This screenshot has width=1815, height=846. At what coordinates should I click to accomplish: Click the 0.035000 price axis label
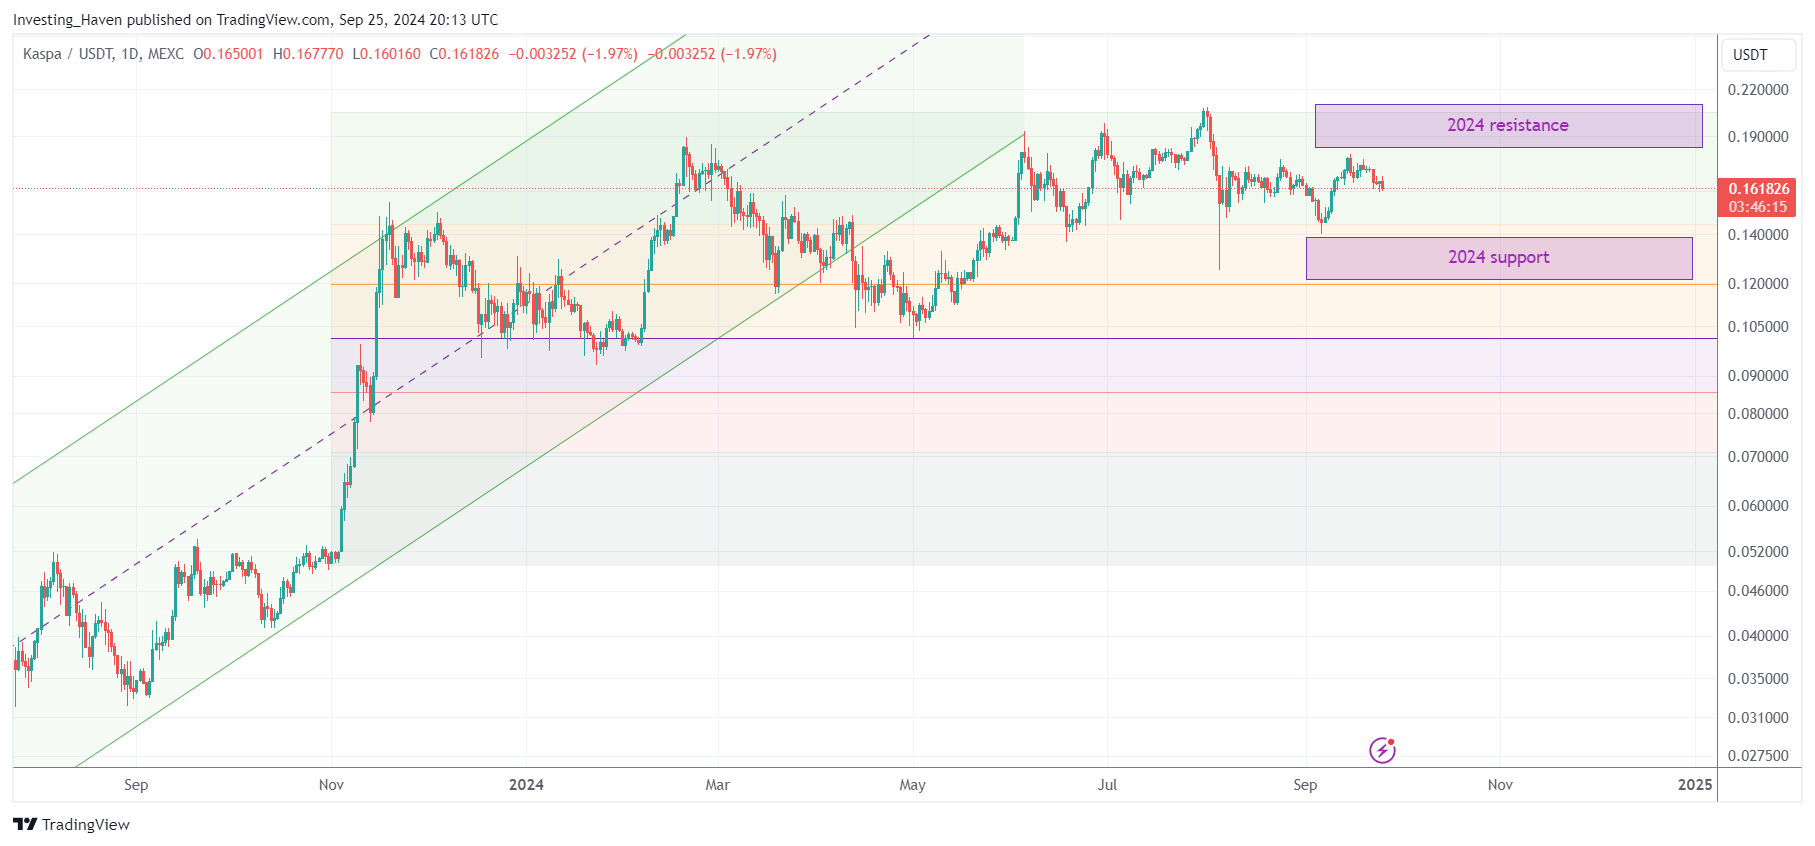point(1758,679)
